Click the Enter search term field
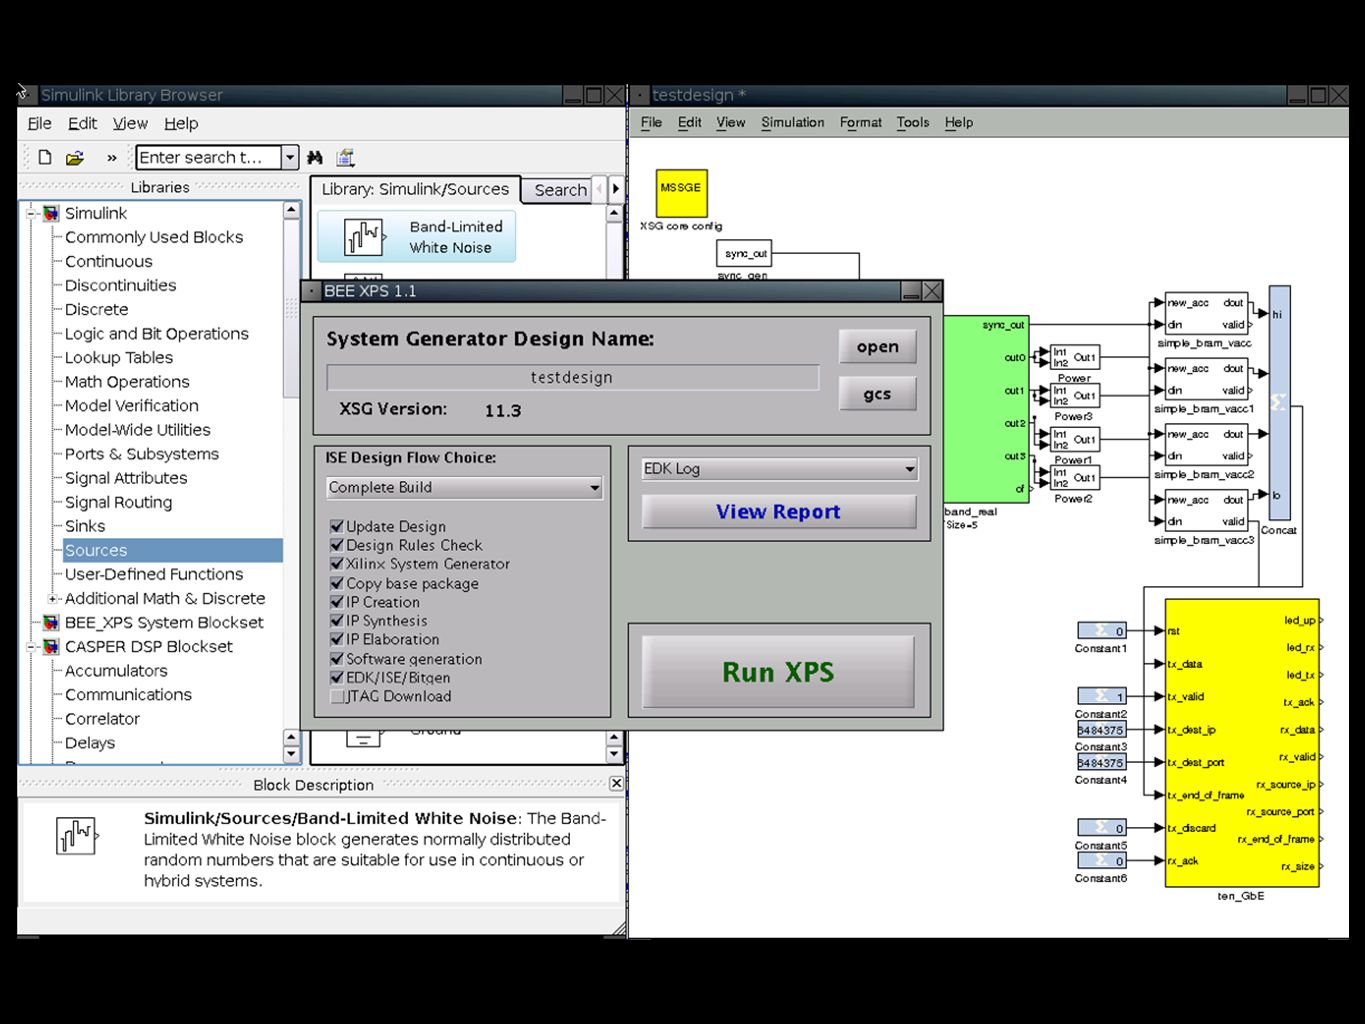Image resolution: width=1365 pixels, height=1024 pixels. tap(208, 157)
